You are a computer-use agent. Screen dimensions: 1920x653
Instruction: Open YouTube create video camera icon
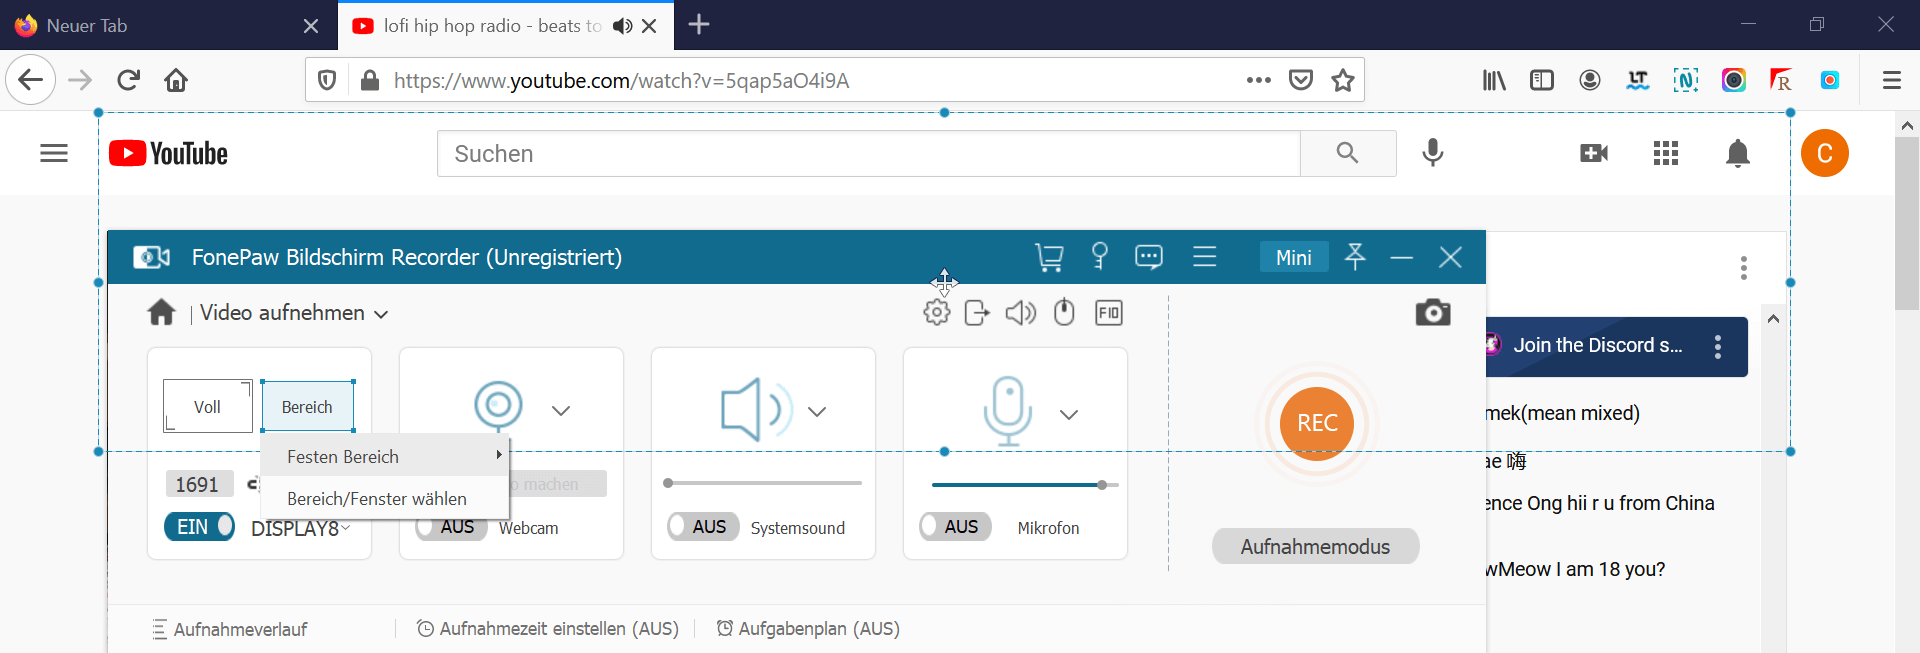coord(1594,153)
